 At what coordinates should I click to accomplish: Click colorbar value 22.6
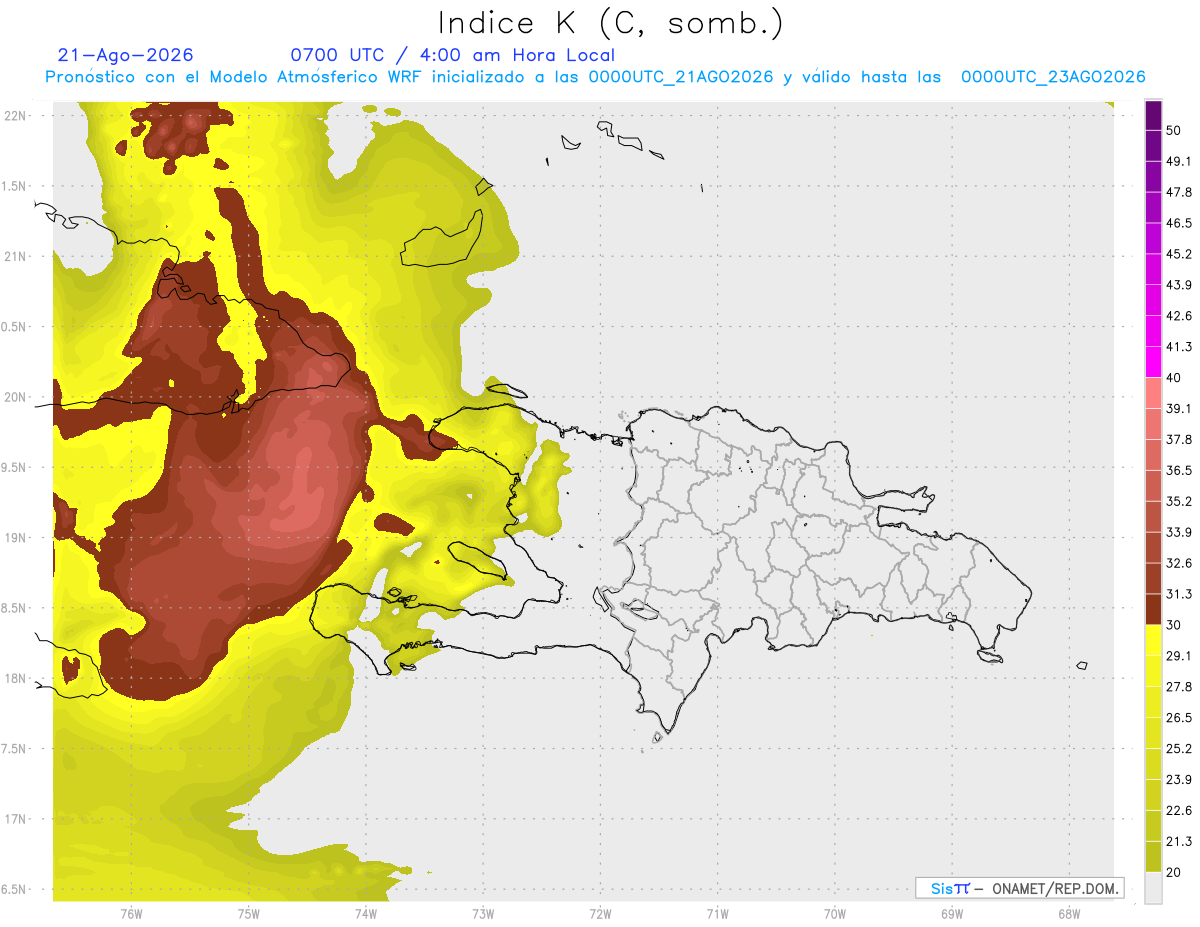click(1179, 810)
